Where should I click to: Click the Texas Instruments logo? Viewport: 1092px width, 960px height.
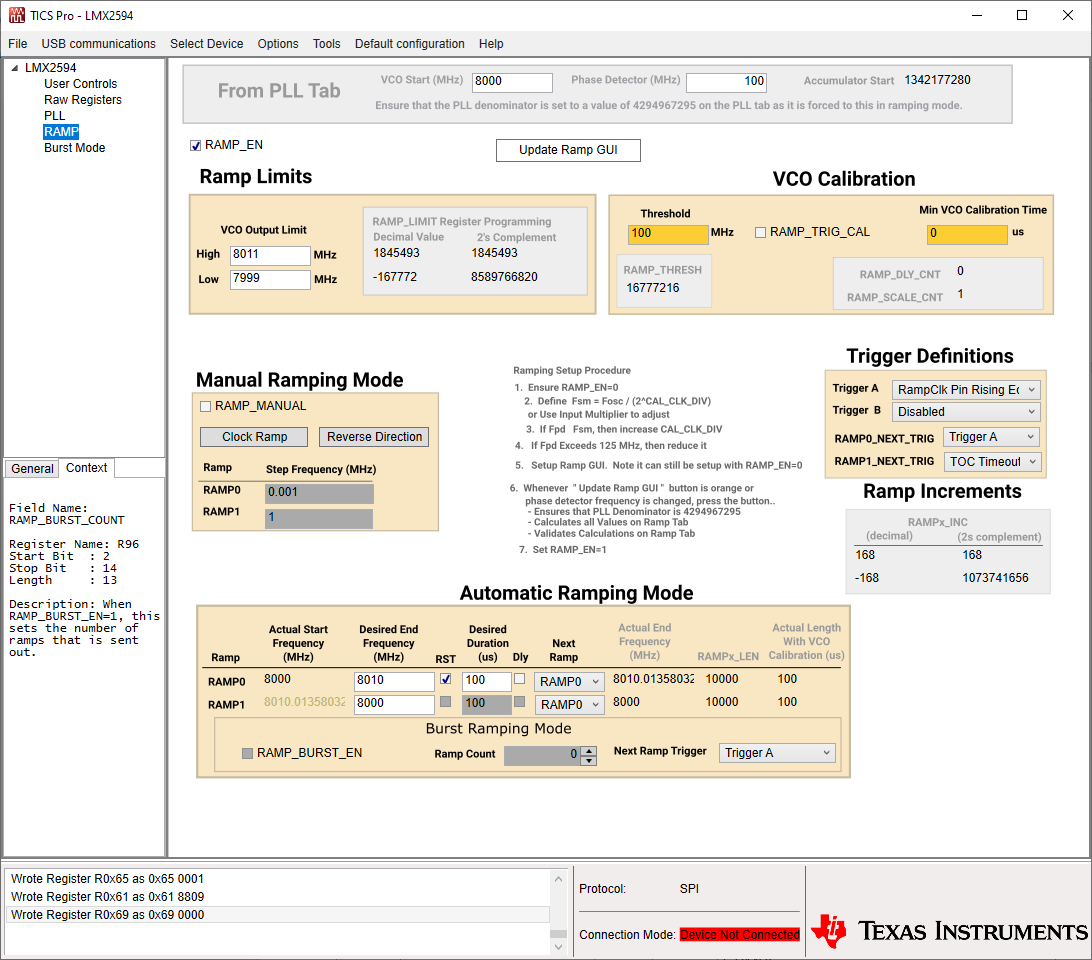coord(950,931)
